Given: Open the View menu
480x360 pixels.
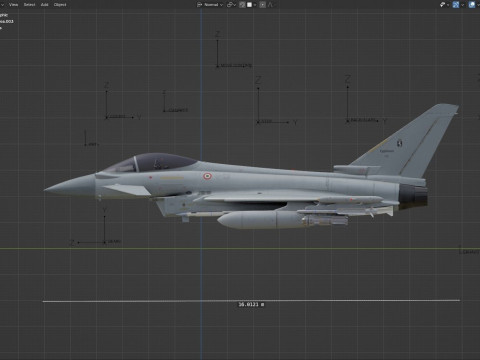Looking at the screenshot, I should point(13,5).
